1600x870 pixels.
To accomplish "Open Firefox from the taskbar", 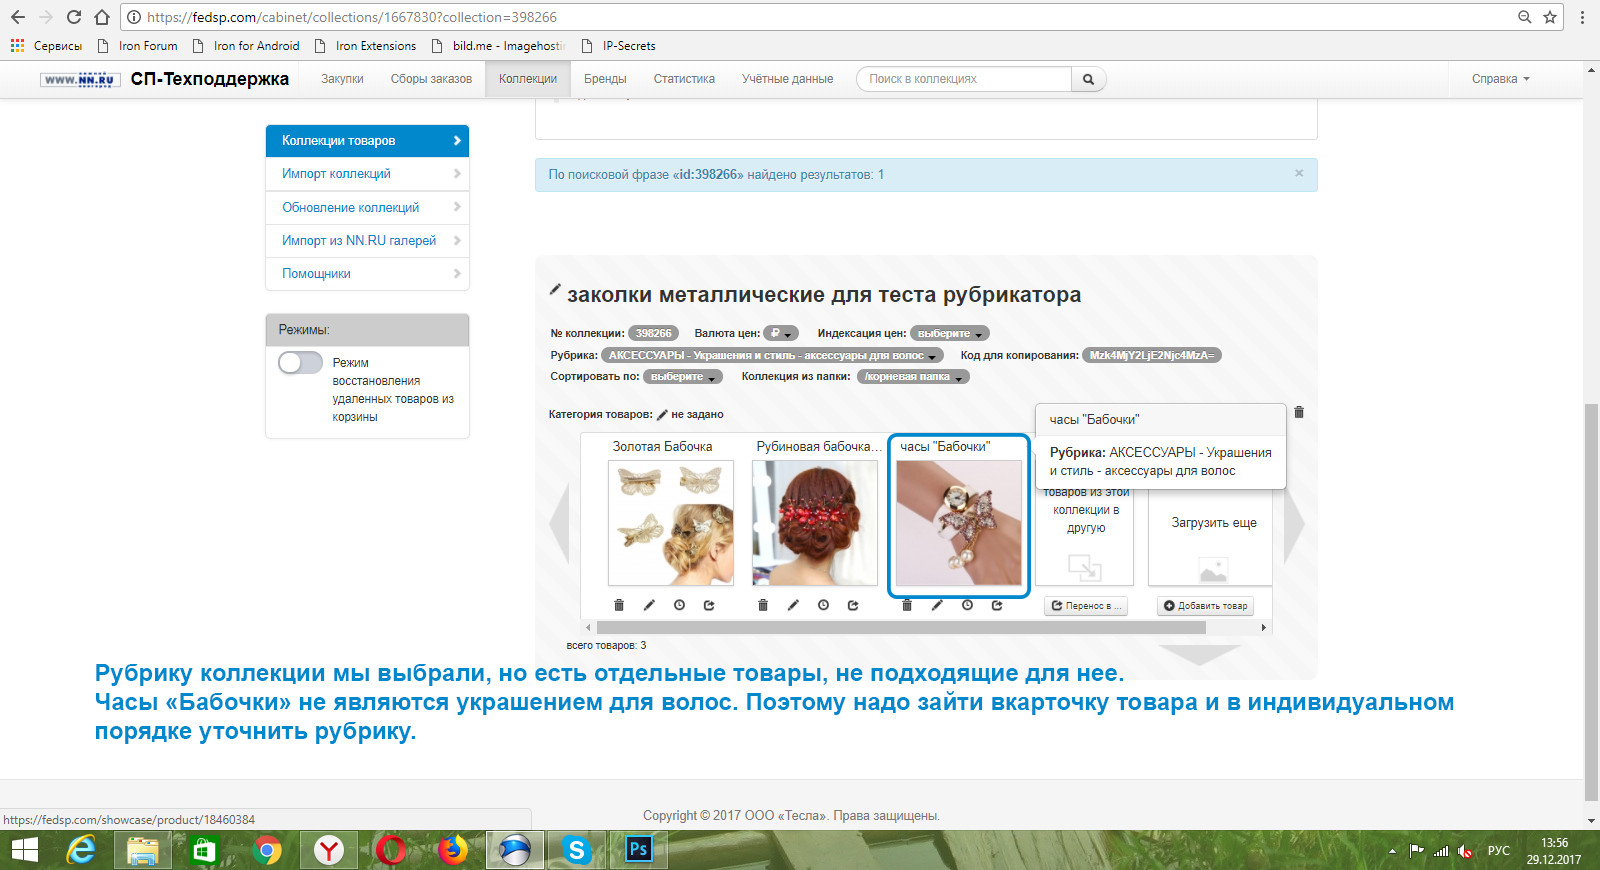I will (x=453, y=850).
